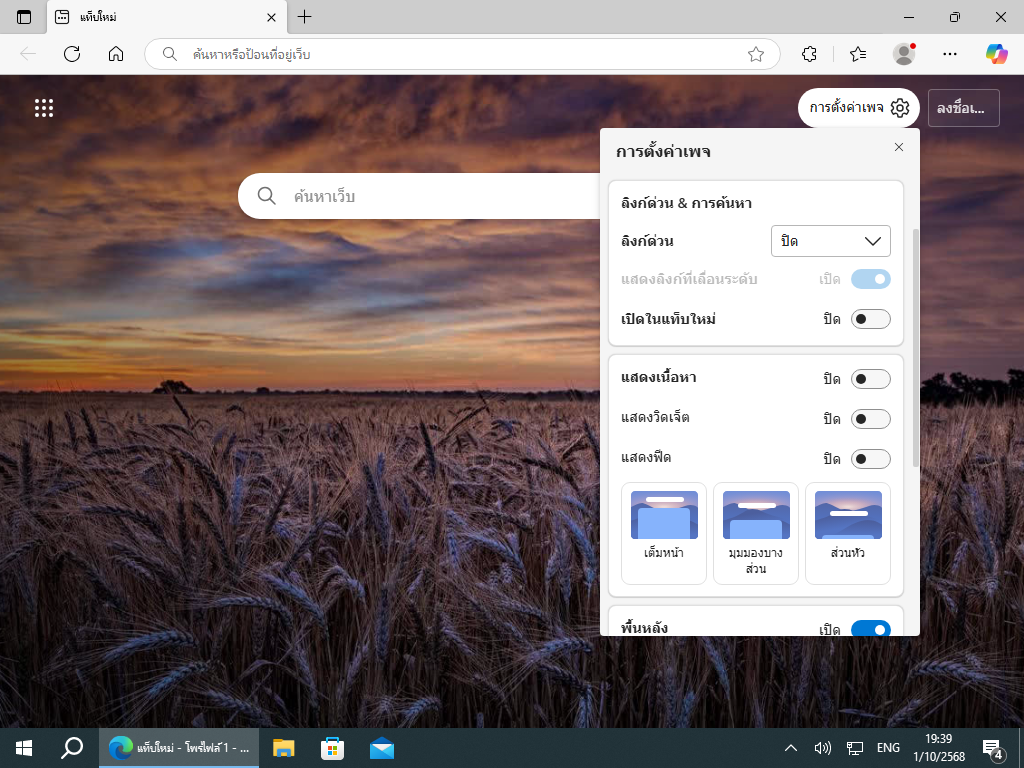Viewport: 1024px width, 768px height.
Task: Open the apps grid launcher
Action: (x=44, y=108)
